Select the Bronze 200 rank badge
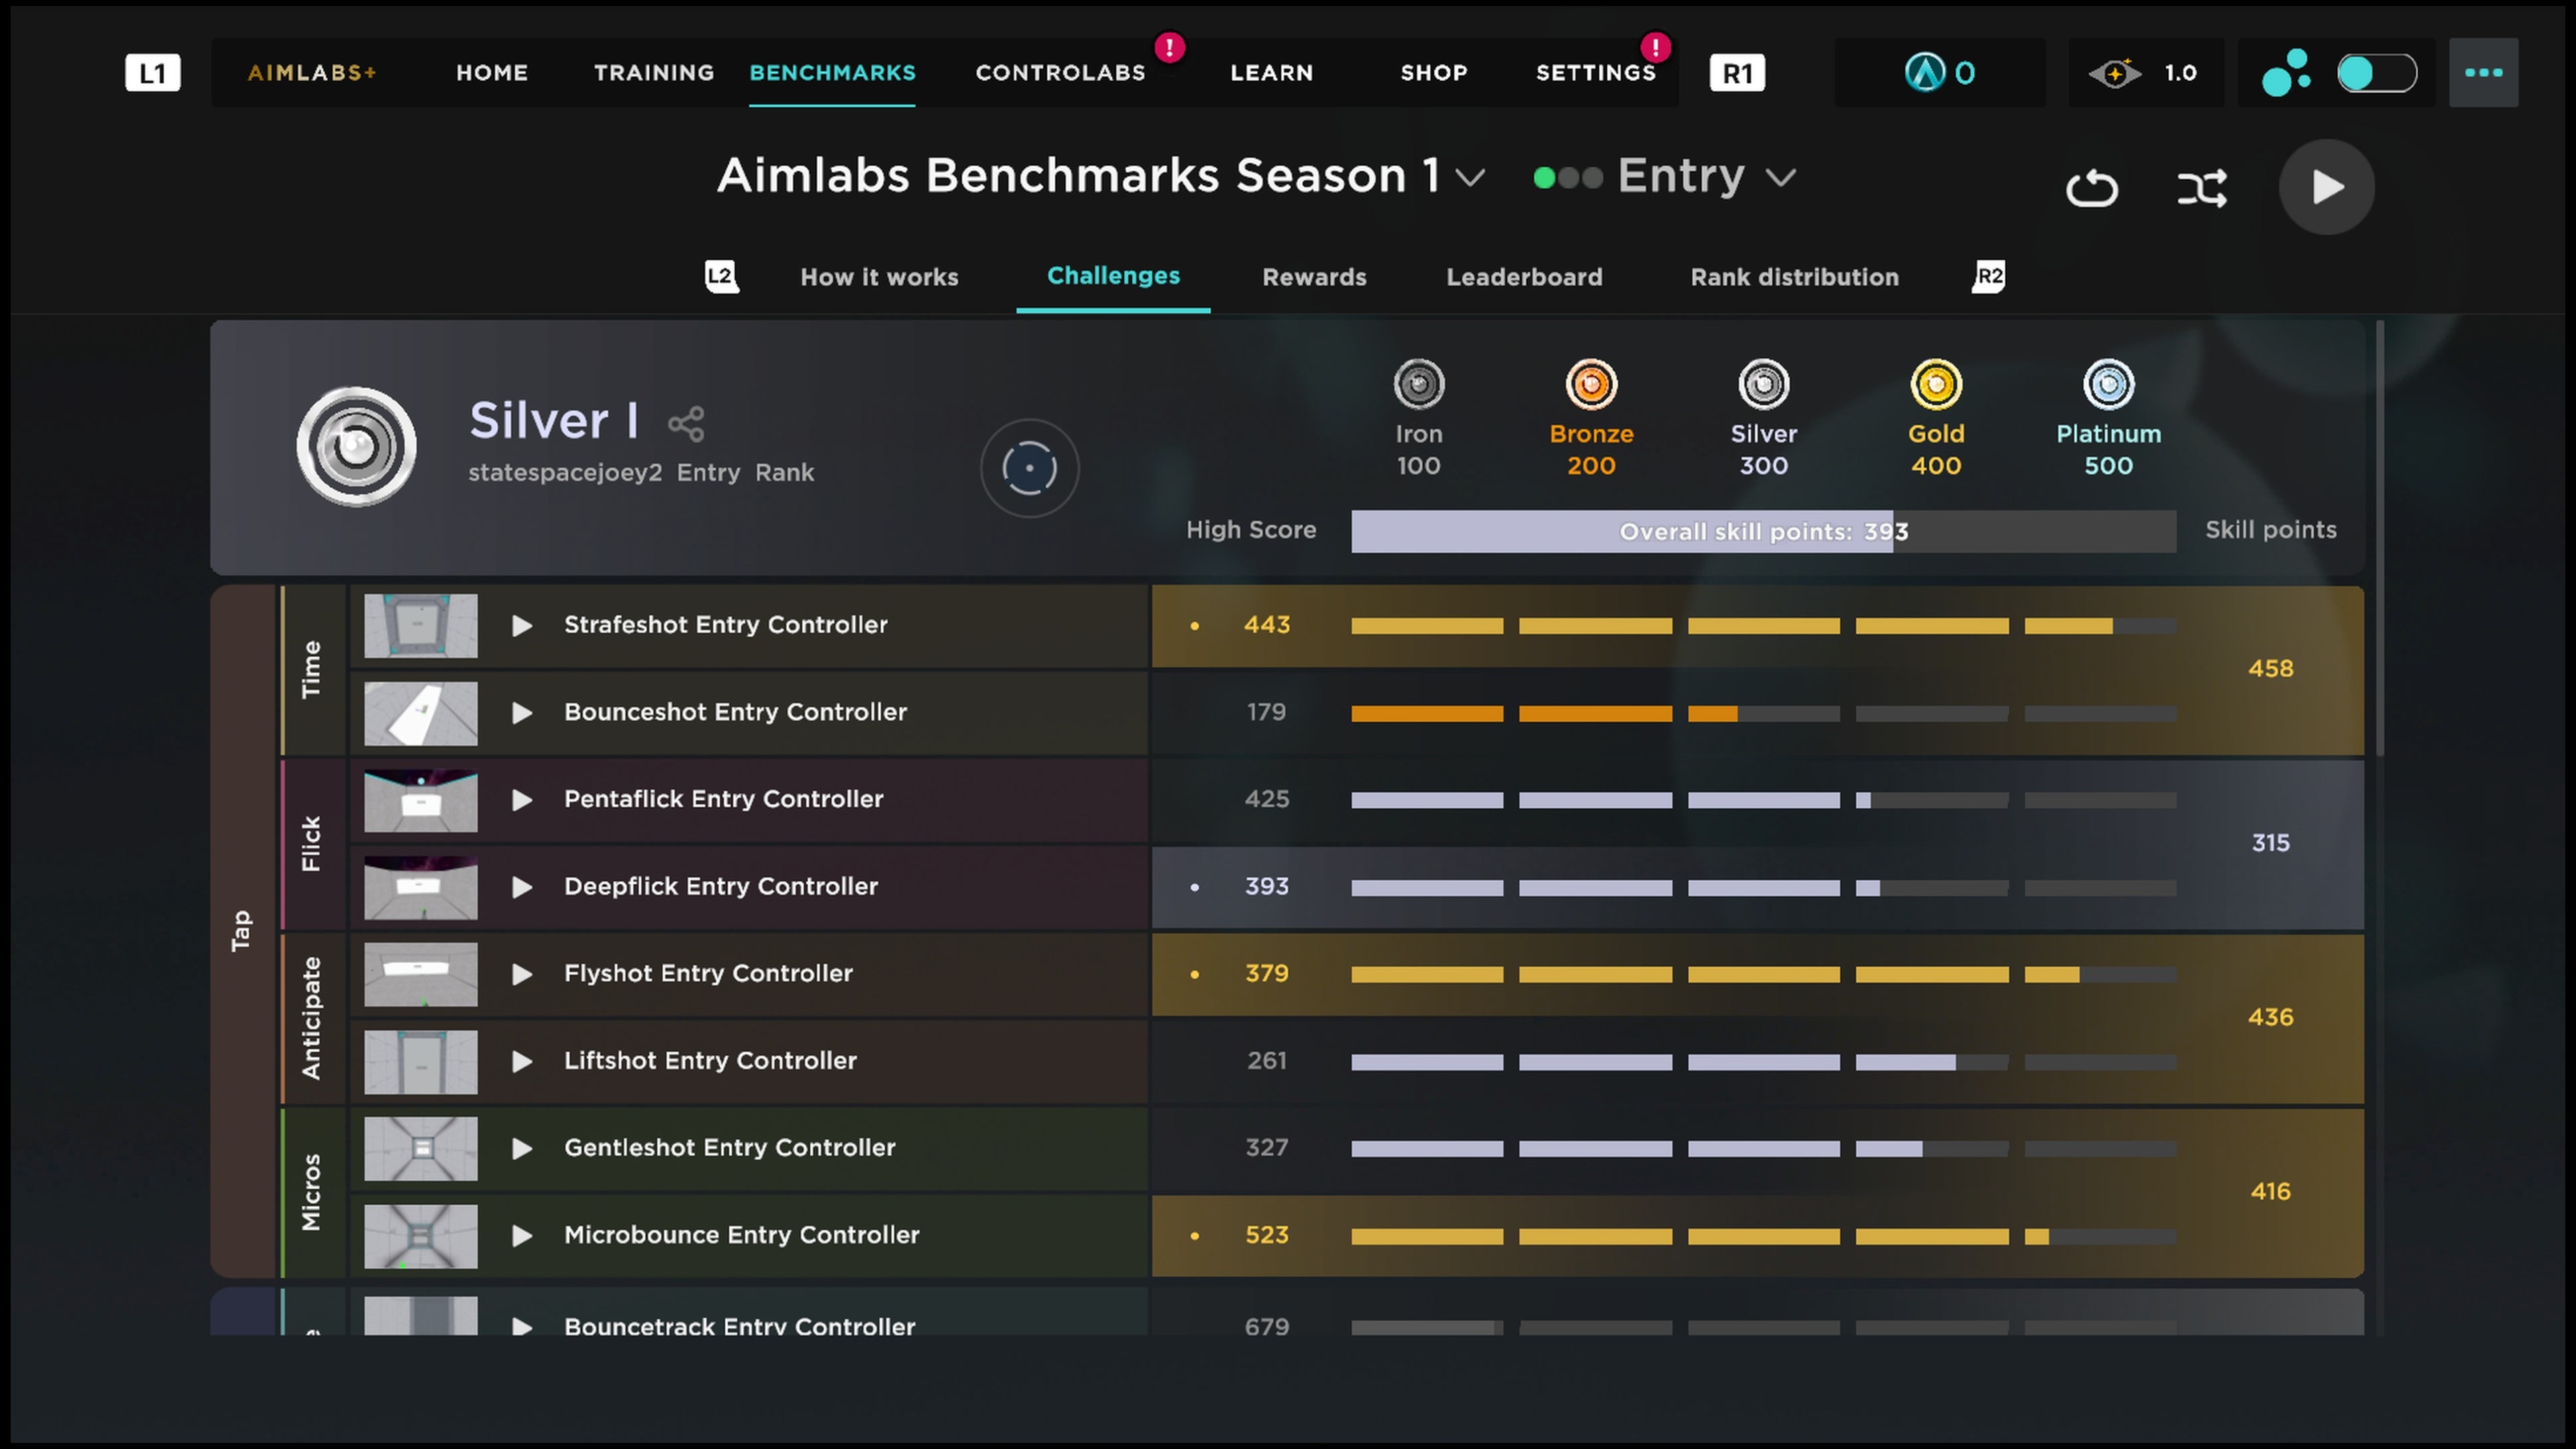The width and height of the screenshot is (2576, 1449). coord(1591,384)
